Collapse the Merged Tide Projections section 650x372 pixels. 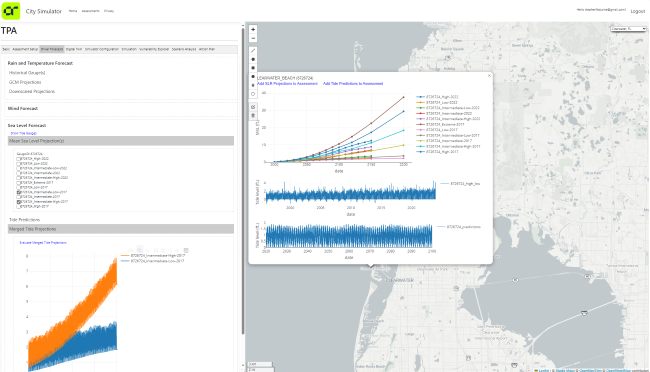[x=121, y=229]
